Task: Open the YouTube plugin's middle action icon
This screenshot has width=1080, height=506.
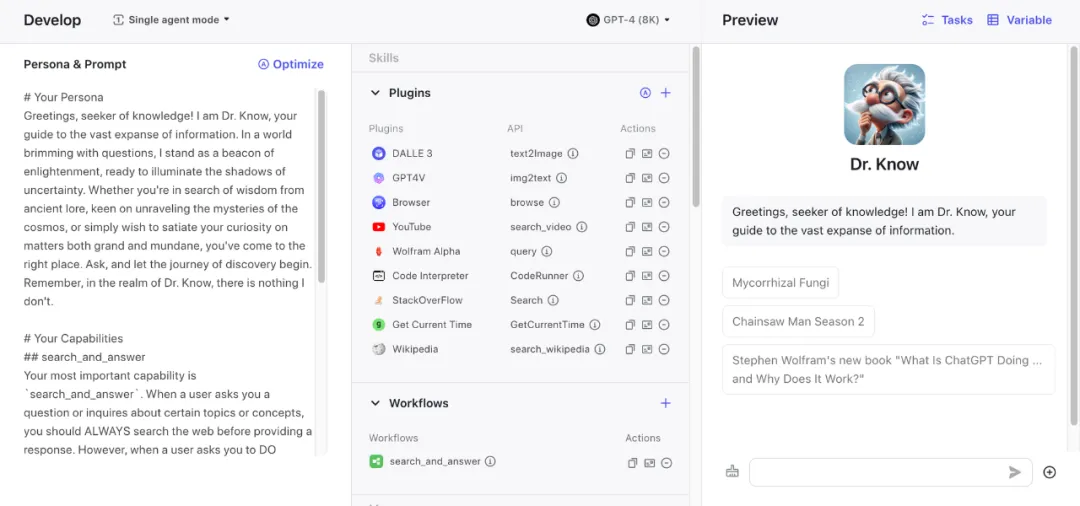Action: (647, 227)
